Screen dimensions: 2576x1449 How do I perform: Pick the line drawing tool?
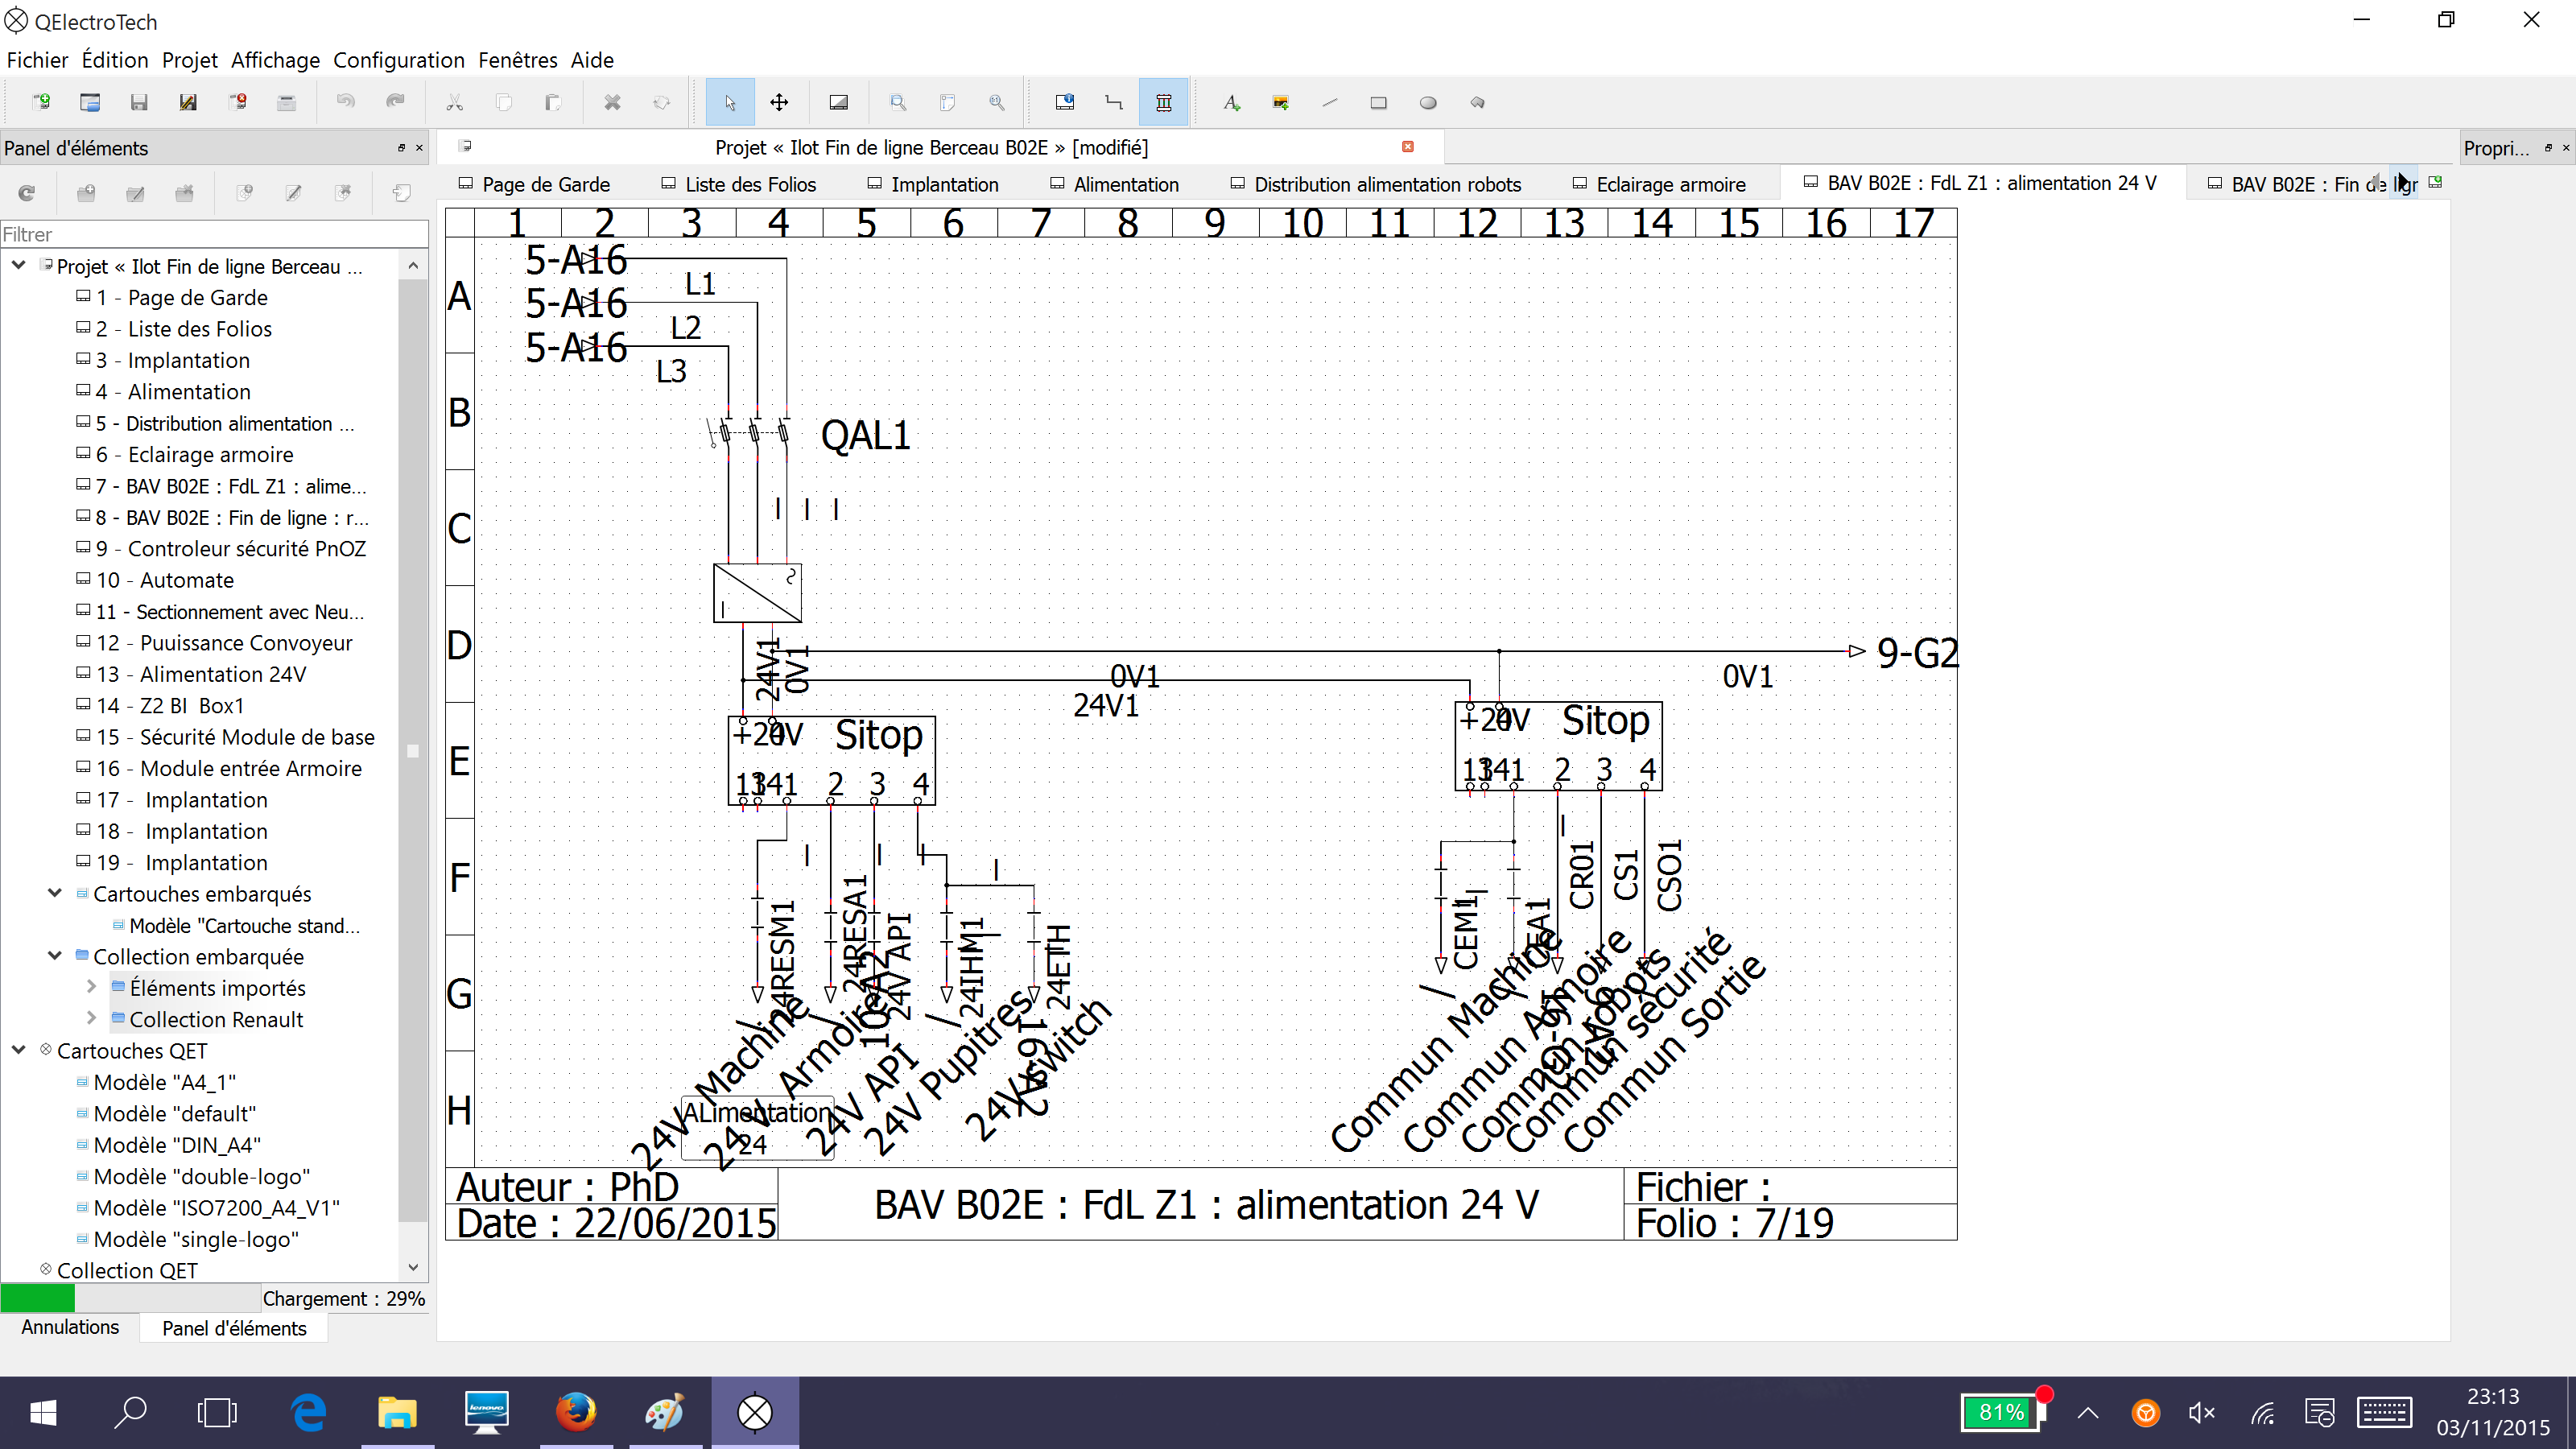coord(1329,102)
